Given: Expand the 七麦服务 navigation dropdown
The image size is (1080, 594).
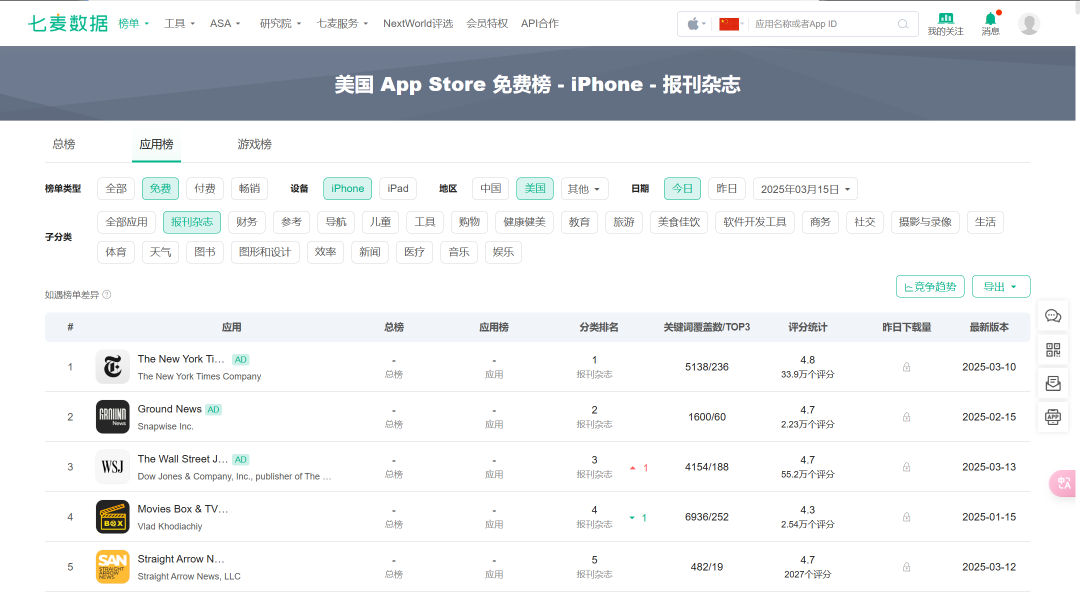Looking at the screenshot, I should pos(342,23).
